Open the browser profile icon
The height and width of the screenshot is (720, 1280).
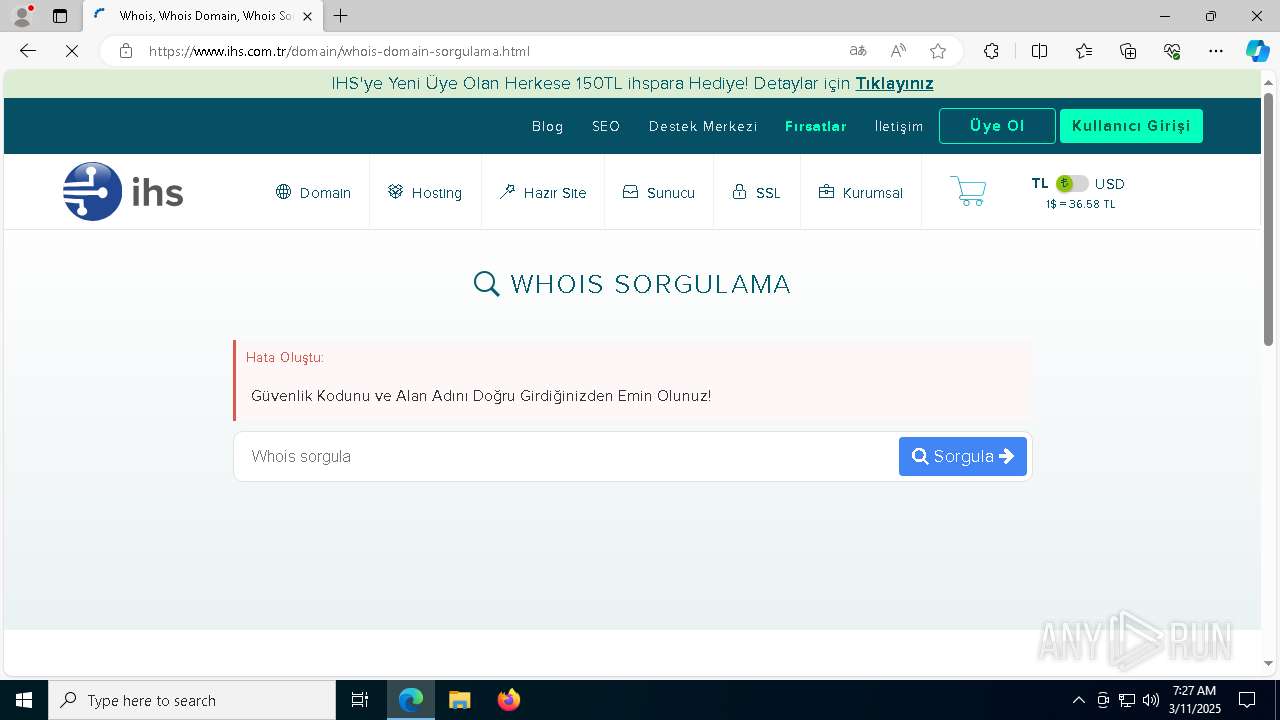[22, 16]
